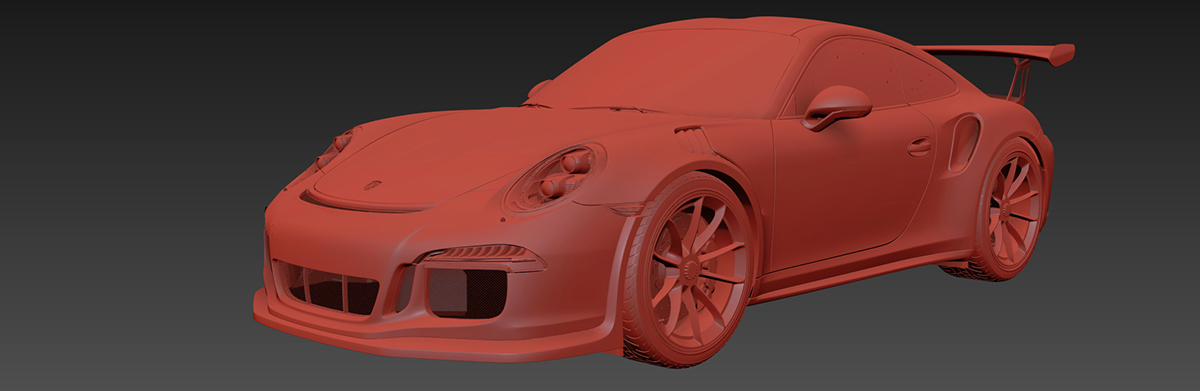Click the door handle on the car

pyautogui.click(x=918, y=147)
